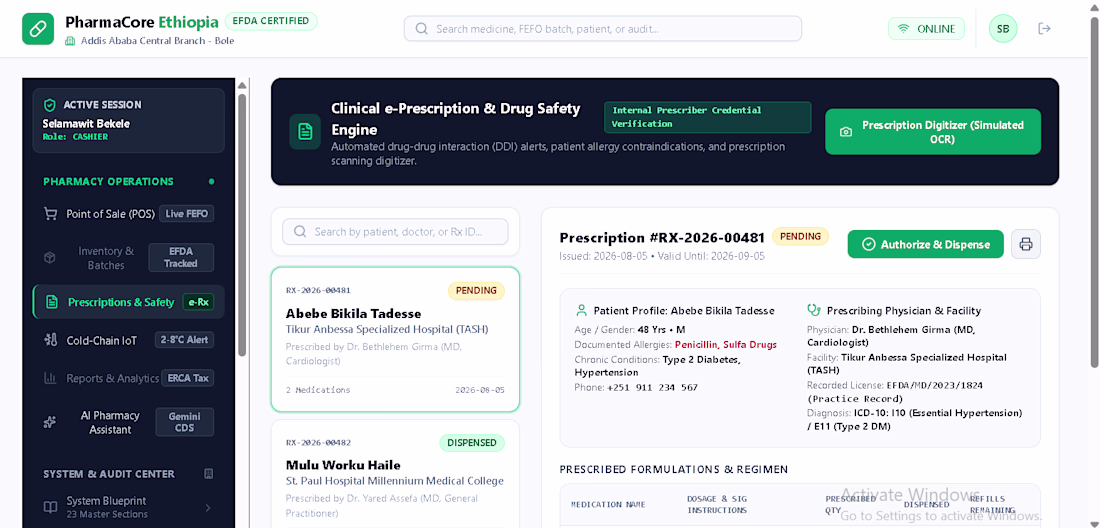The width and height of the screenshot is (1100, 528).
Task: Focus the global medicine search field
Action: (x=603, y=29)
